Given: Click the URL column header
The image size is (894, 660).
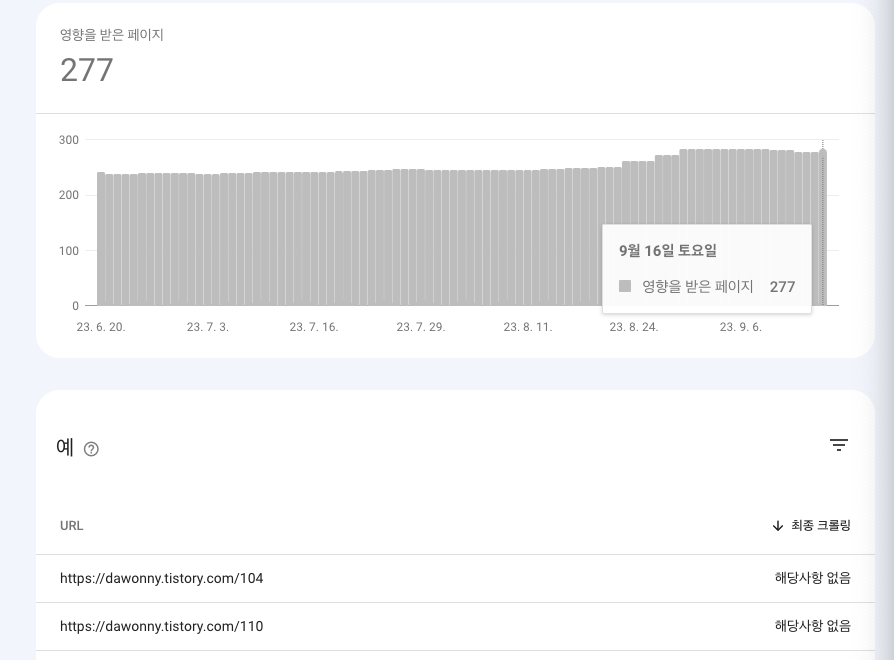Looking at the screenshot, I should point(72,525).
